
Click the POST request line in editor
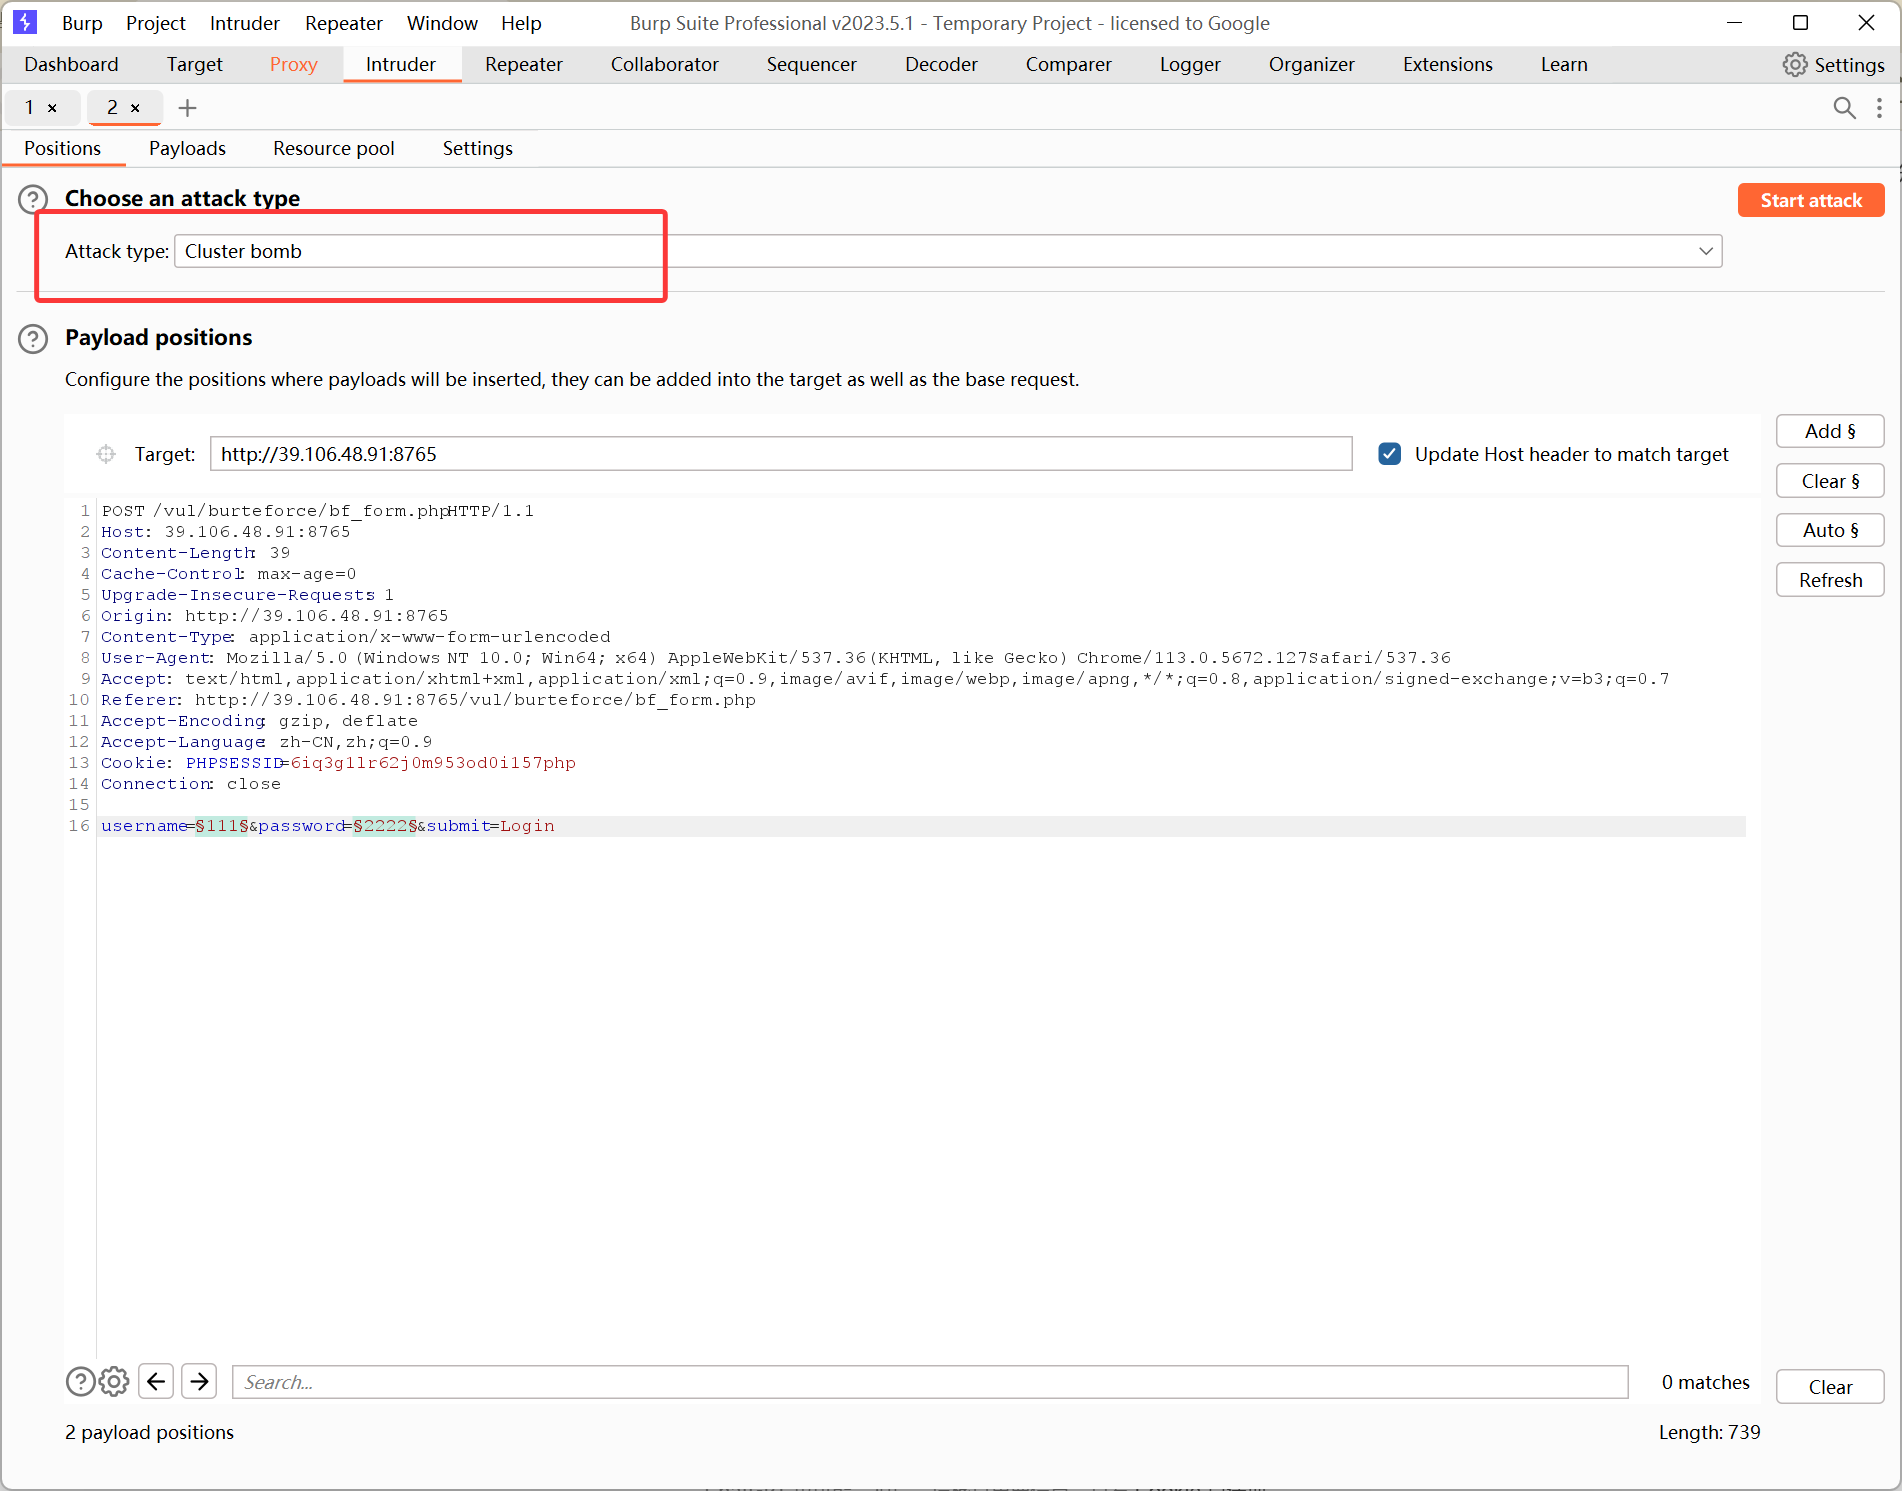[x=318, y=511]
